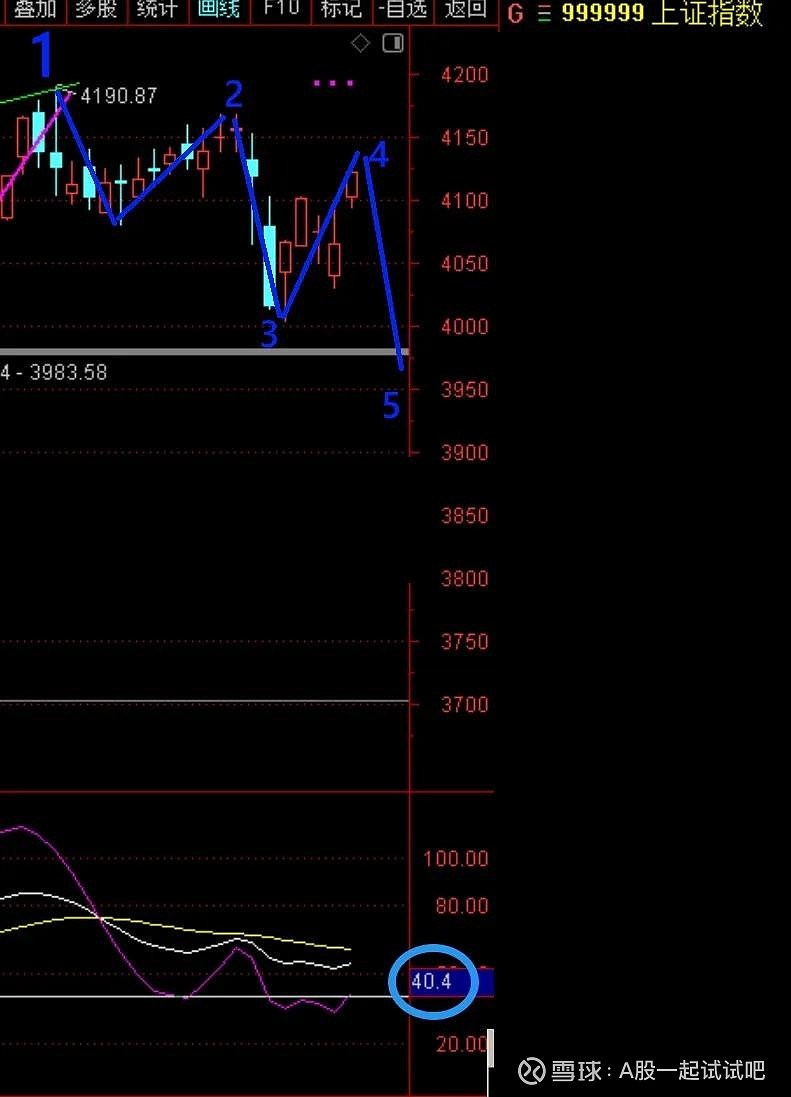Click the 80.00 indicator axis label
This screenshot has width=791, height=1097.
pyautogui.click(x=462, y=906)
